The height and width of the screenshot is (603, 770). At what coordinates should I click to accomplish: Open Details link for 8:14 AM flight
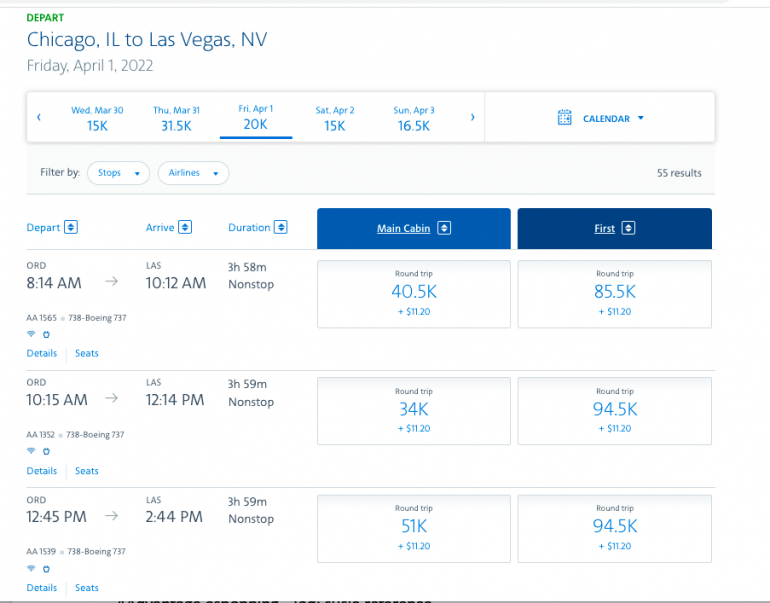(x=42, y=353)
